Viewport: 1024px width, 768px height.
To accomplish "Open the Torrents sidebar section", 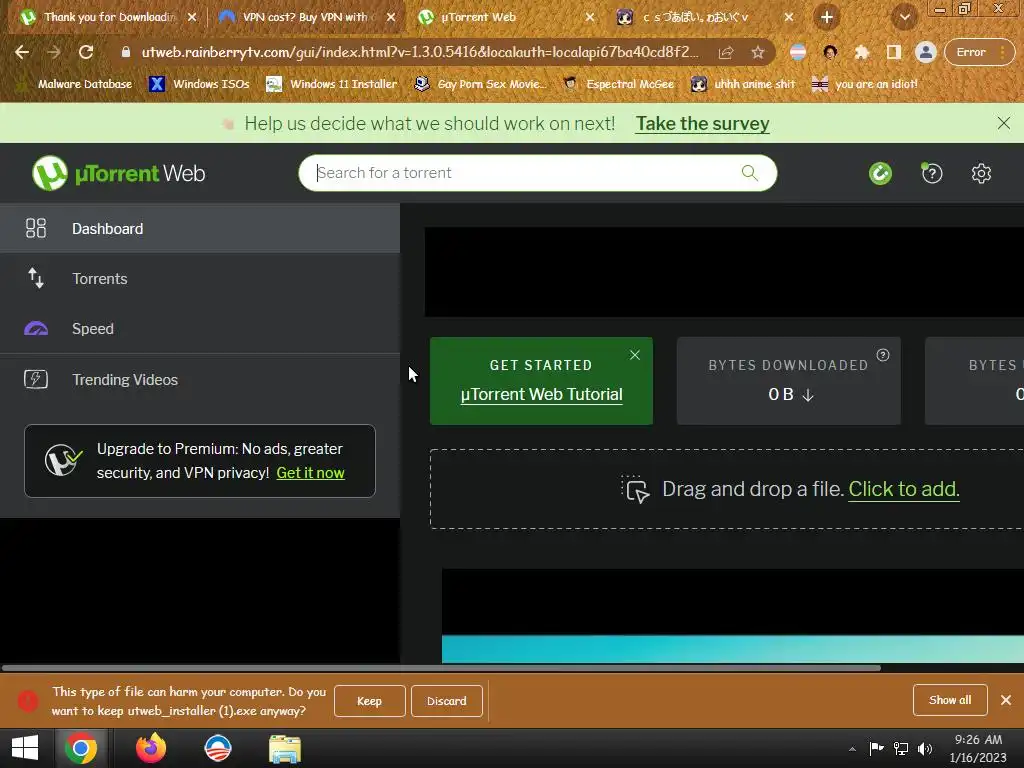I will point(200,279).
